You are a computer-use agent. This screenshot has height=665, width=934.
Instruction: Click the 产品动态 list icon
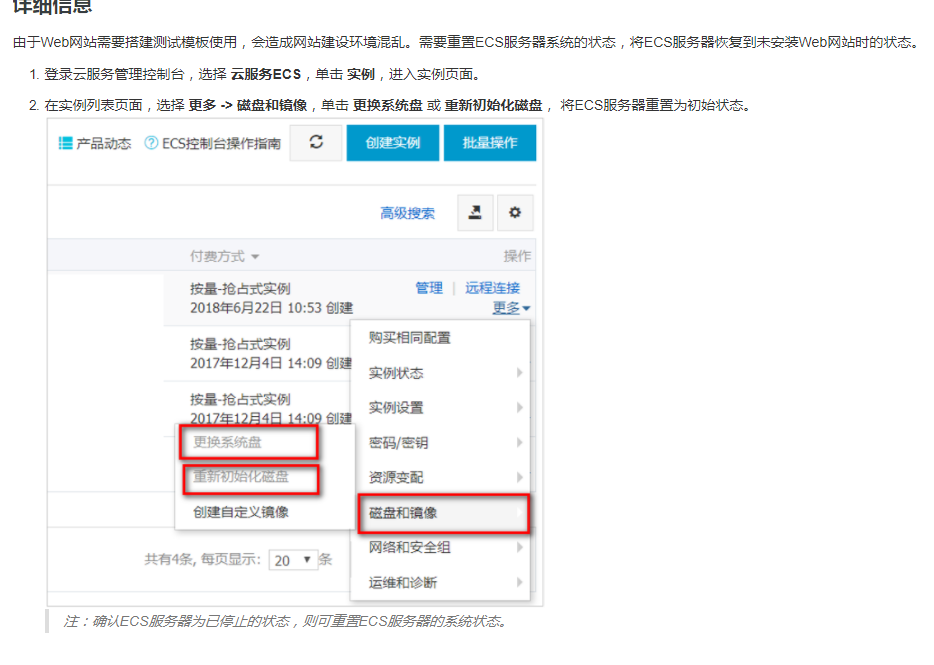click(65, 143)
